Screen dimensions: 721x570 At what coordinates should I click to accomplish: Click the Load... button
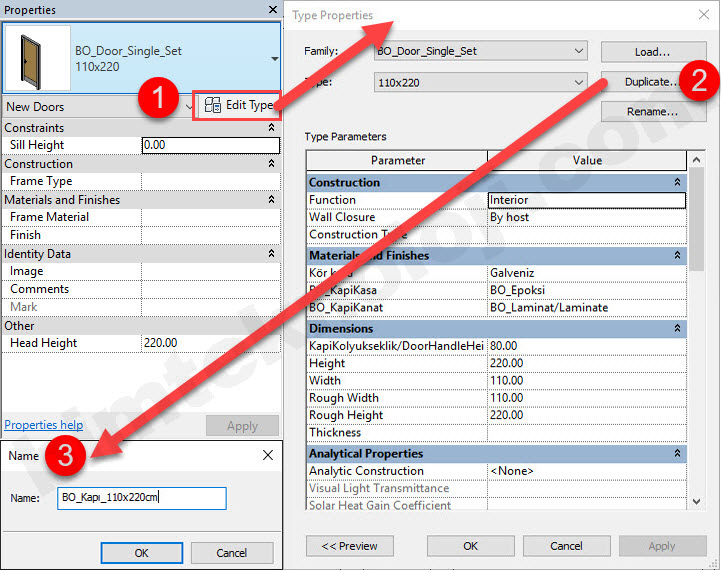coord(652,51)
